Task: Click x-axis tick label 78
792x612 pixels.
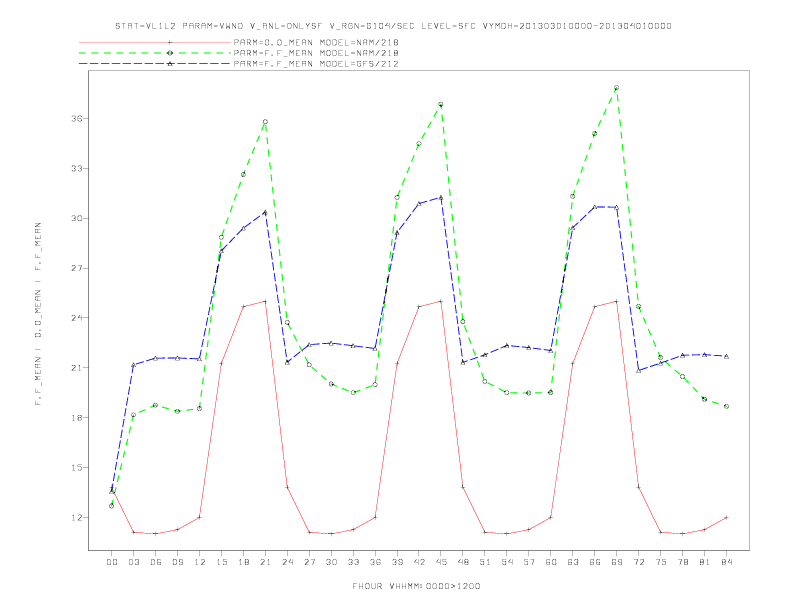Action: click(x=682, y=562)
